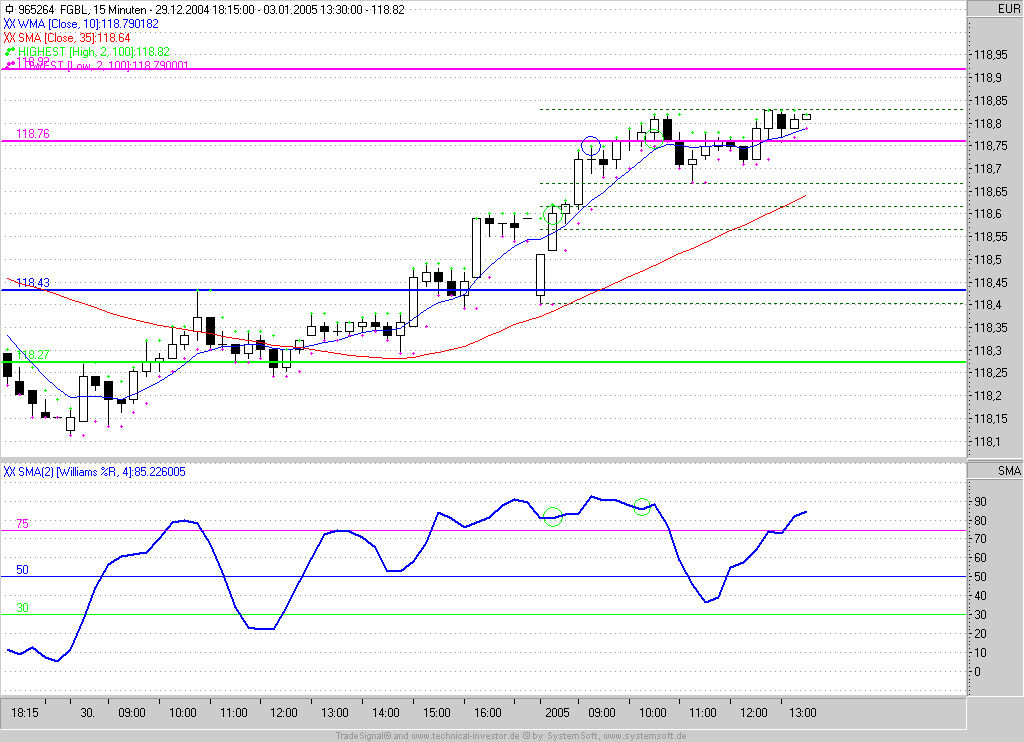The height and width of the screenshot is (742, 1024).
Task: Click the 80 value on the indicator axis
Action: [x=980, y=521]
